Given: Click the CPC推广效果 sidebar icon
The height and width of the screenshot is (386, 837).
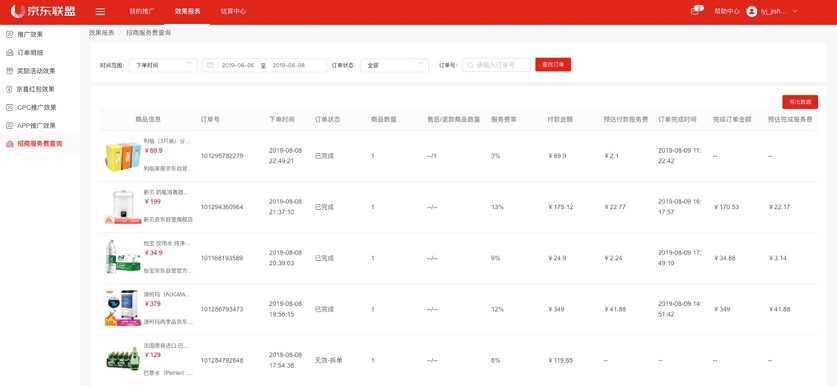Looking at the screenshot, I should pyautogui.click(x=9, y=107).
